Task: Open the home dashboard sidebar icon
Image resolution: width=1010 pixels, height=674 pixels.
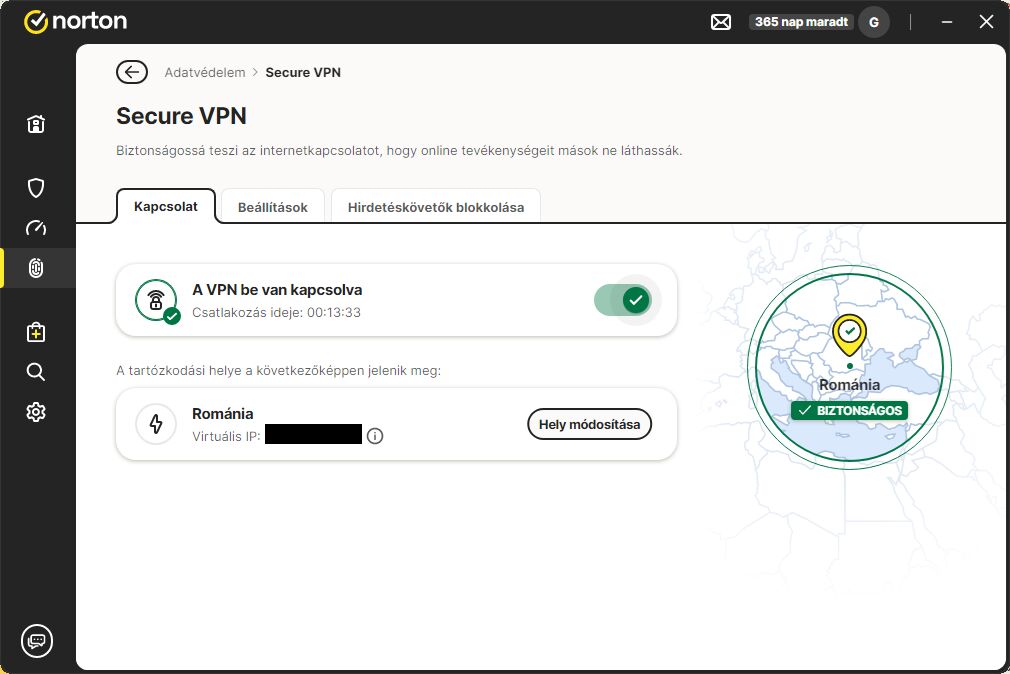Action: pos(36,124)
